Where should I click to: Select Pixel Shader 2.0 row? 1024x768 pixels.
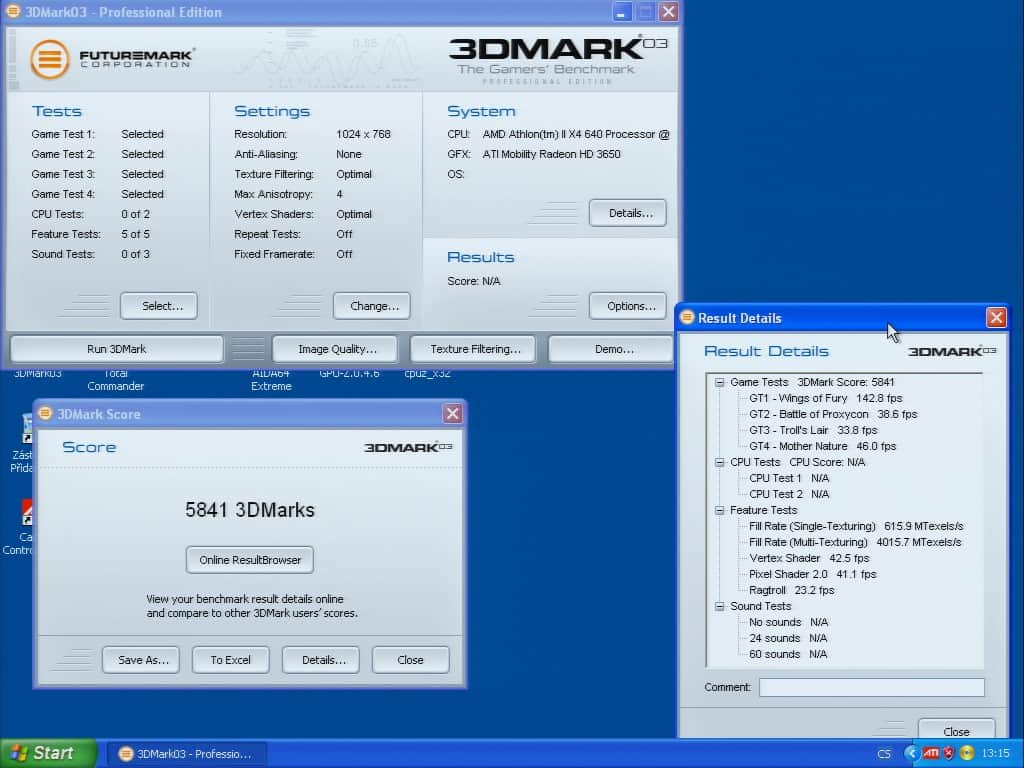(x=812, y=574)
